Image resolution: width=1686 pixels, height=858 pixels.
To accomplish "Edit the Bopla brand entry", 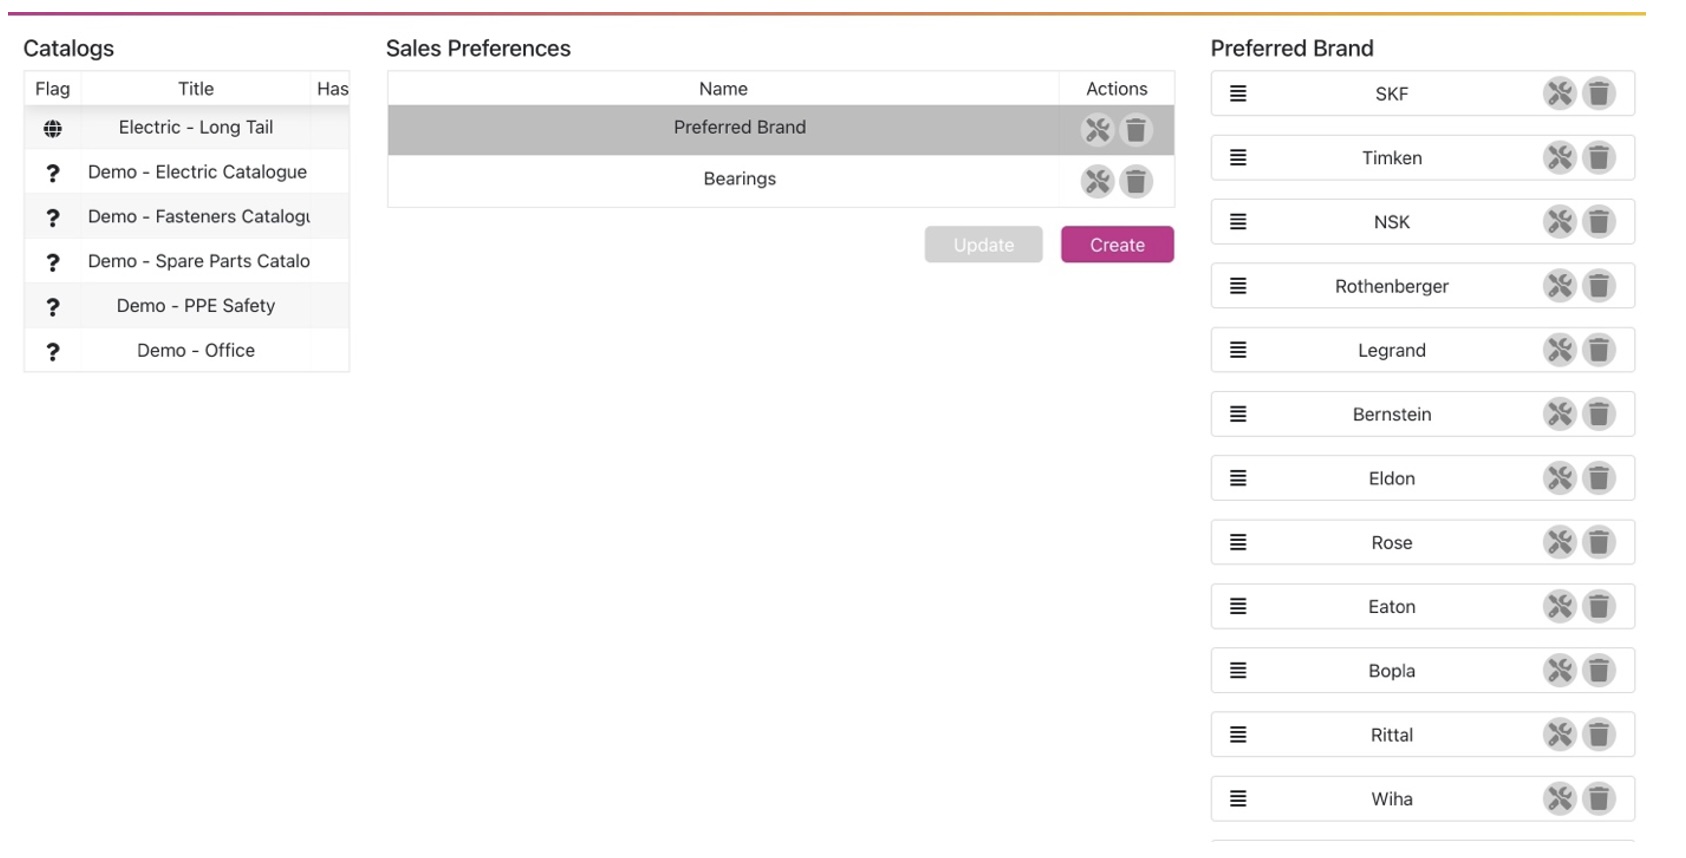I will [x=1559, y=670].
